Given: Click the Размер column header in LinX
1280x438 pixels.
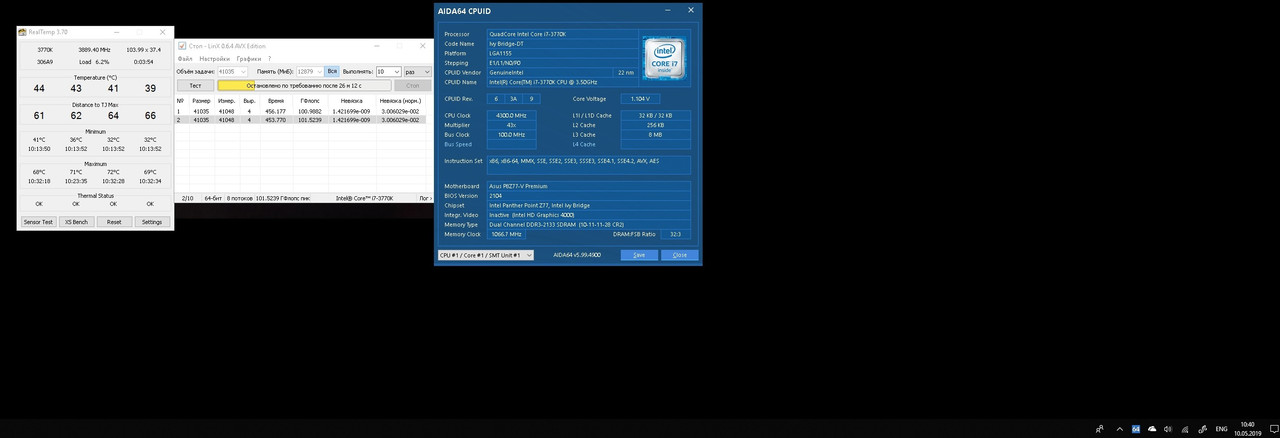Looking at the screenshot, I should pyautogui.click(x=201, y=101).
